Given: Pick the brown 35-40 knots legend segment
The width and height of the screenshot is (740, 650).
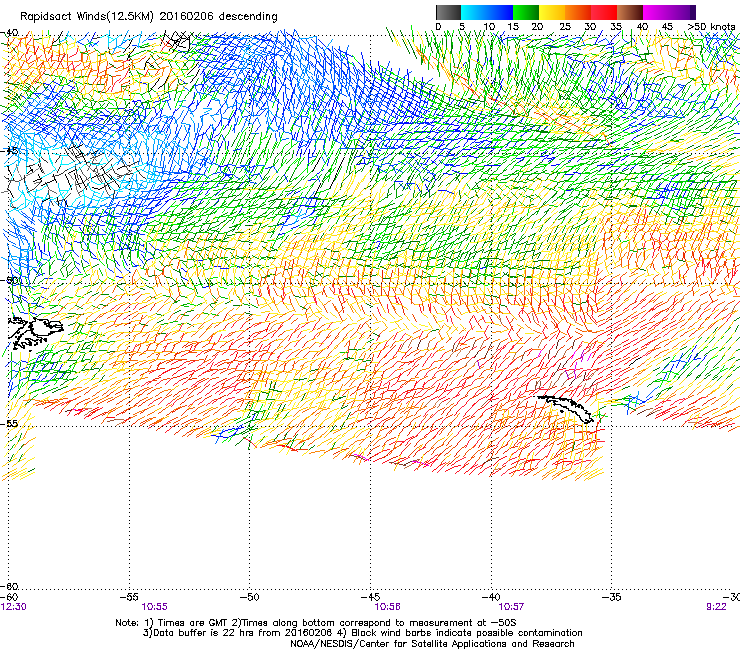Looking at the screenshot, I should [x=630, y=12].
